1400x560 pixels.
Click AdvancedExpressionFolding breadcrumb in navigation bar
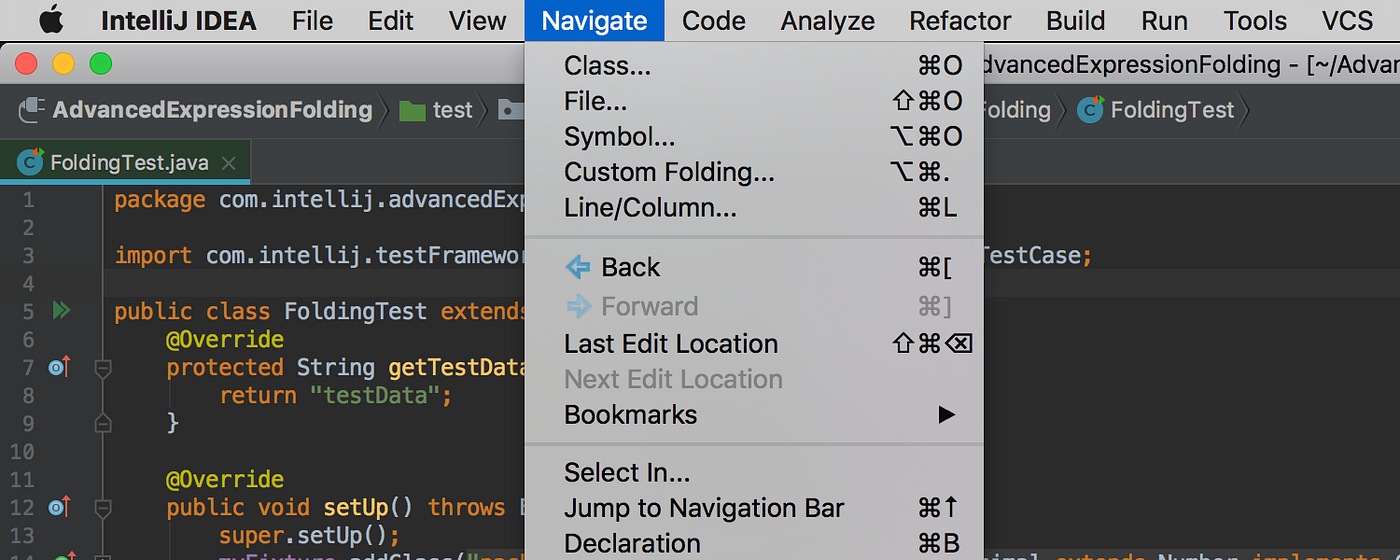click(212, 110)
